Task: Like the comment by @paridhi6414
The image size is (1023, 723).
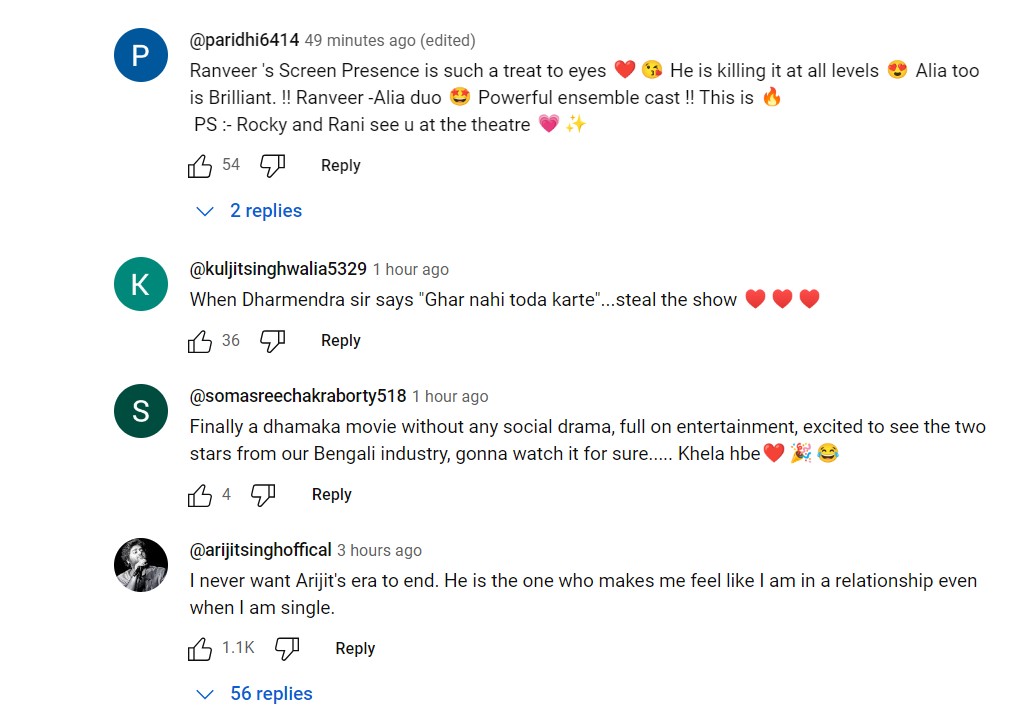Action: click(200, 166)
